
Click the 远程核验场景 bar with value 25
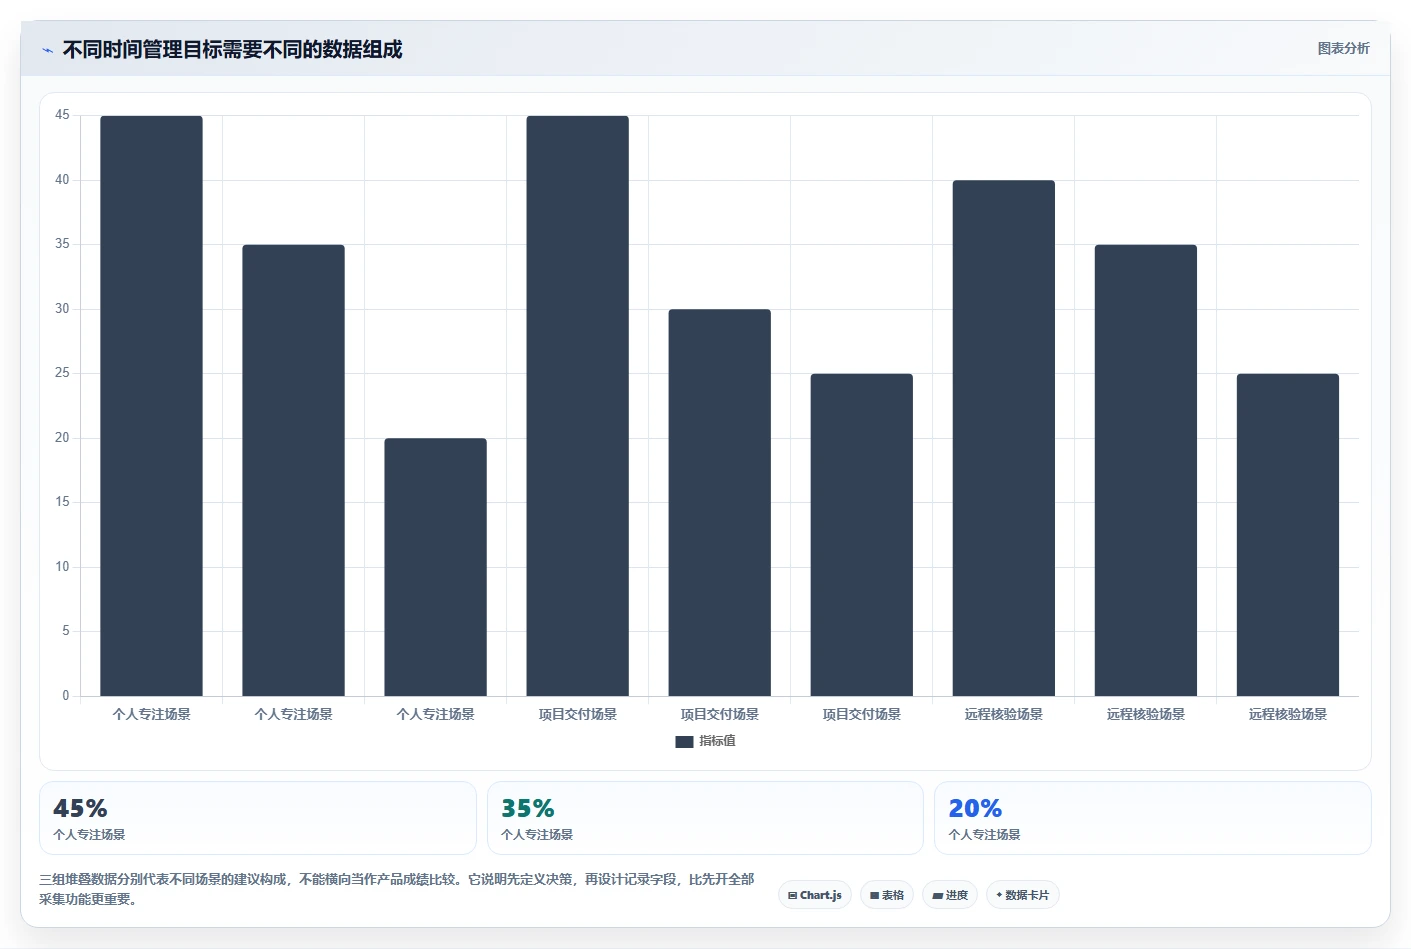tap(1287, 535)
